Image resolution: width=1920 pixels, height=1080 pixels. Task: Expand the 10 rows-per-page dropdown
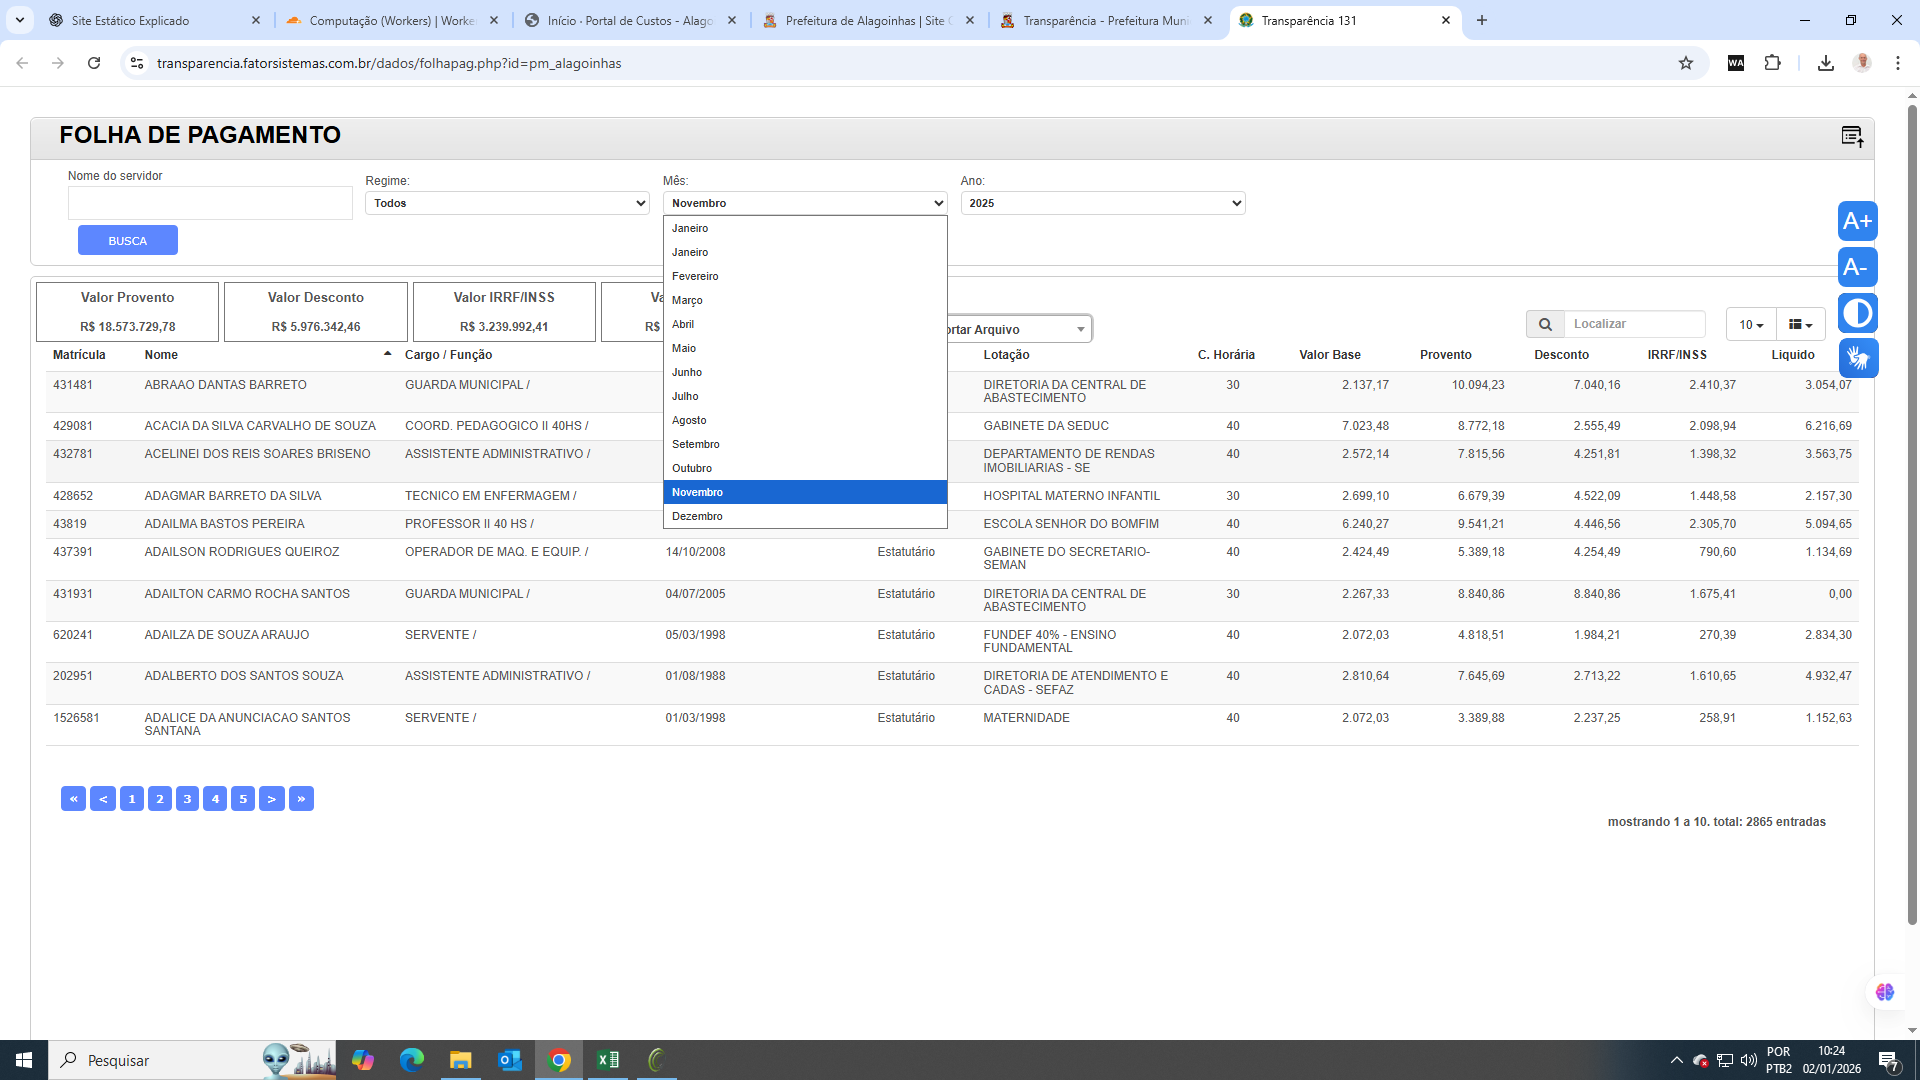[1750, 324]
